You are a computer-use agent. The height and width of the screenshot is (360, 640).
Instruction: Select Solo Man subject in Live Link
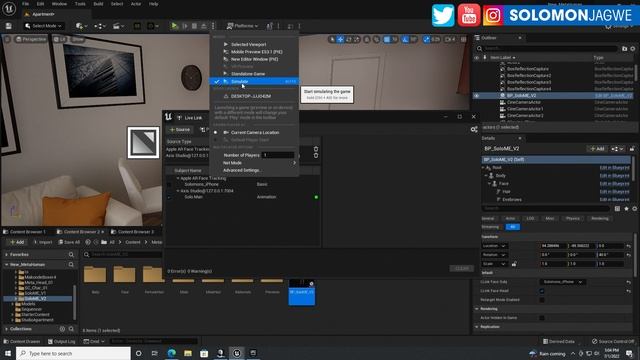pos(193,197)
